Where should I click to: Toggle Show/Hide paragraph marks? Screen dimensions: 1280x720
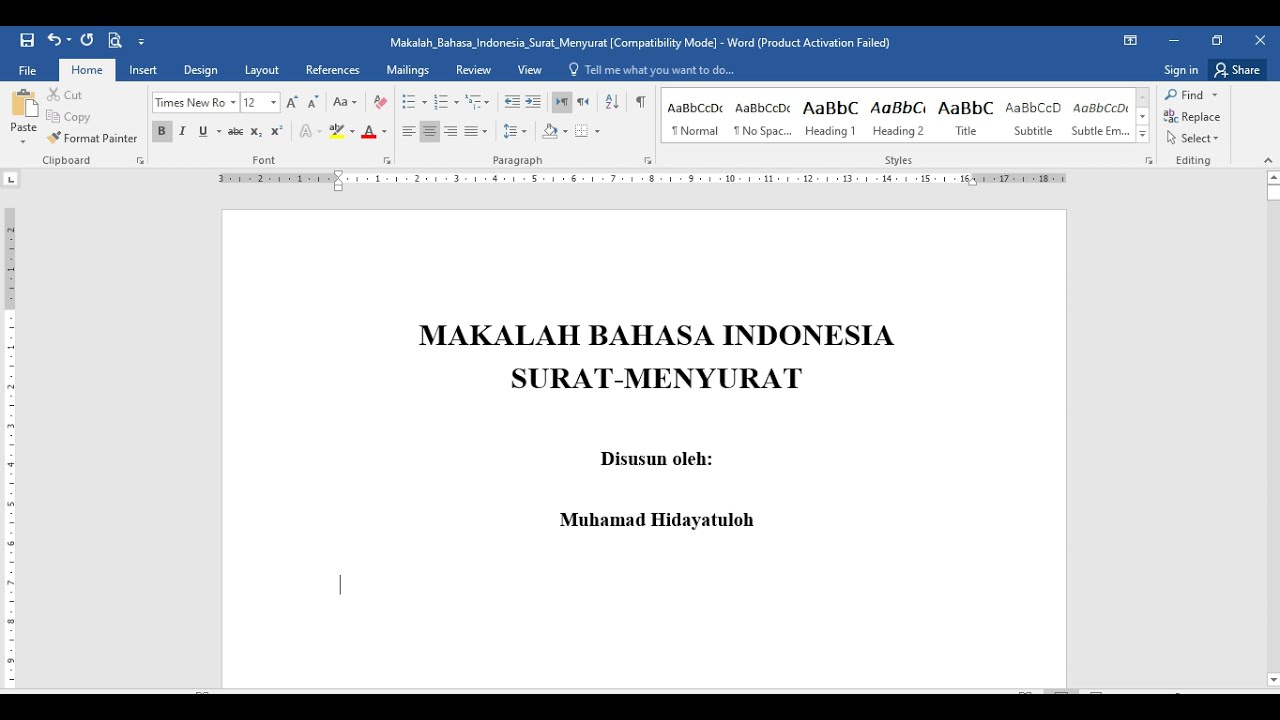click(640, 102)
